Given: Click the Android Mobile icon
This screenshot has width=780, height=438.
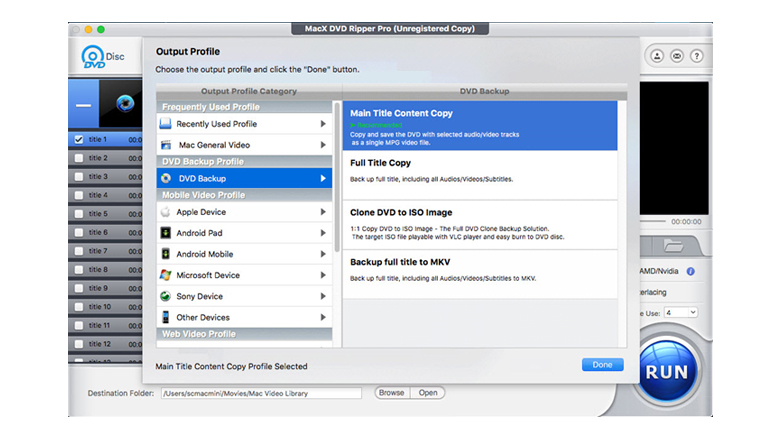Looking at the screenshot, I should click(166, 254).
